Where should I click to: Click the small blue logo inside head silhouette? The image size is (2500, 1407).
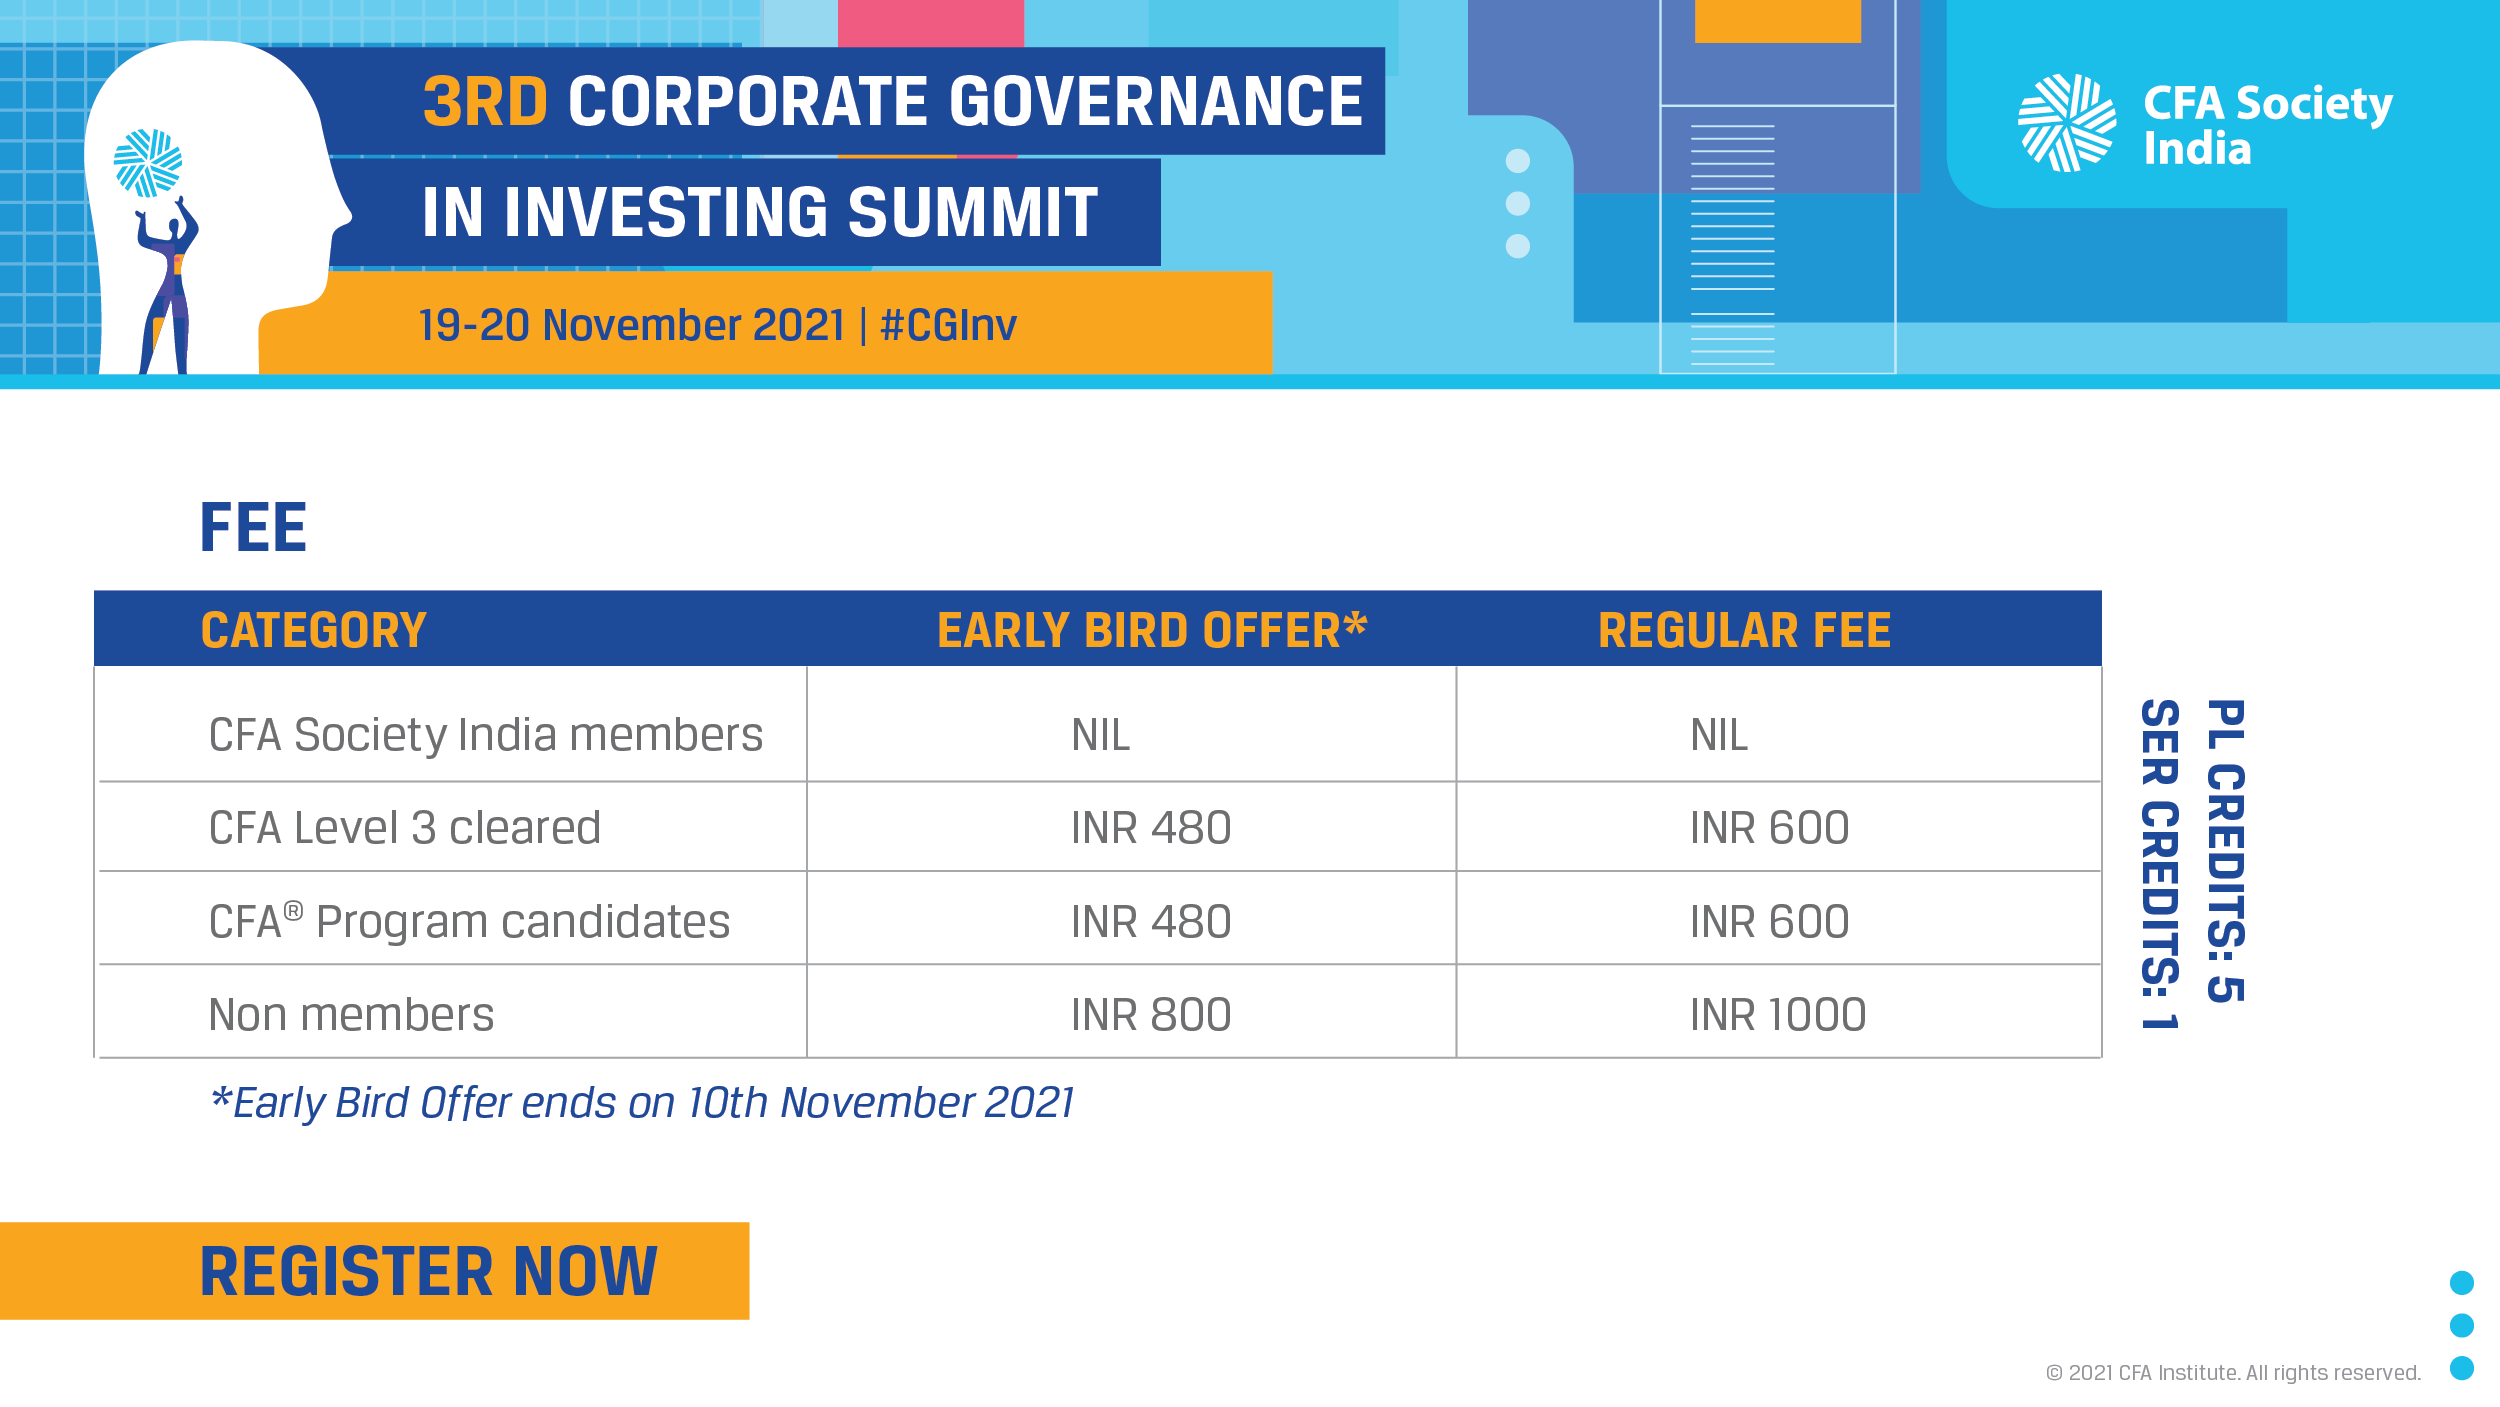(x=148, y=162)
